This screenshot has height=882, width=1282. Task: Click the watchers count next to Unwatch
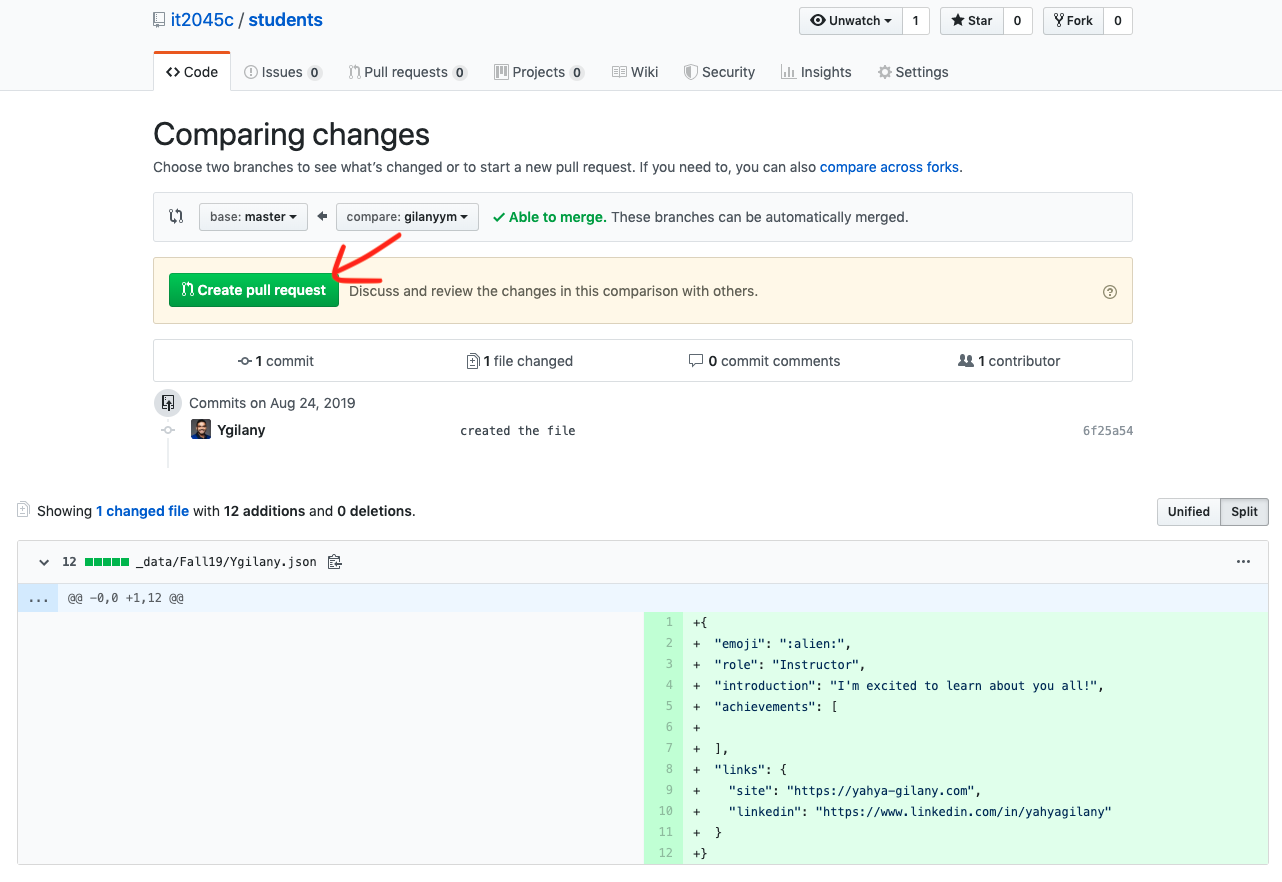click(915, 21)
